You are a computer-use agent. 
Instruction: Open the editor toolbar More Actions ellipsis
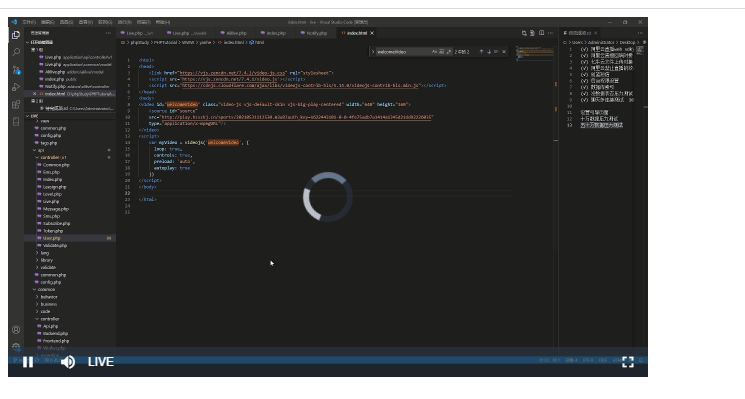coord(550,33)
